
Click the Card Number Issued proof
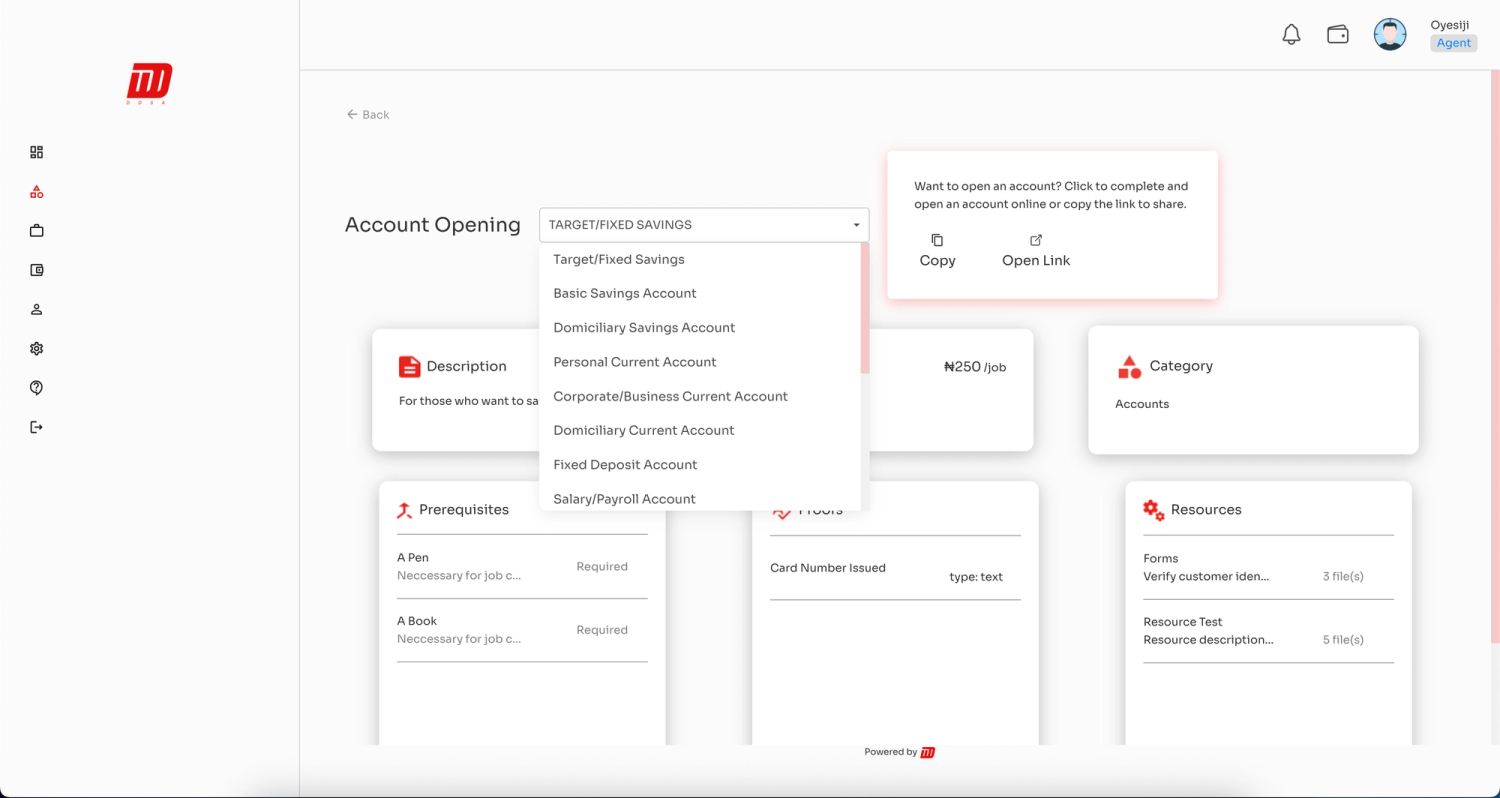[x=828, y=568]
